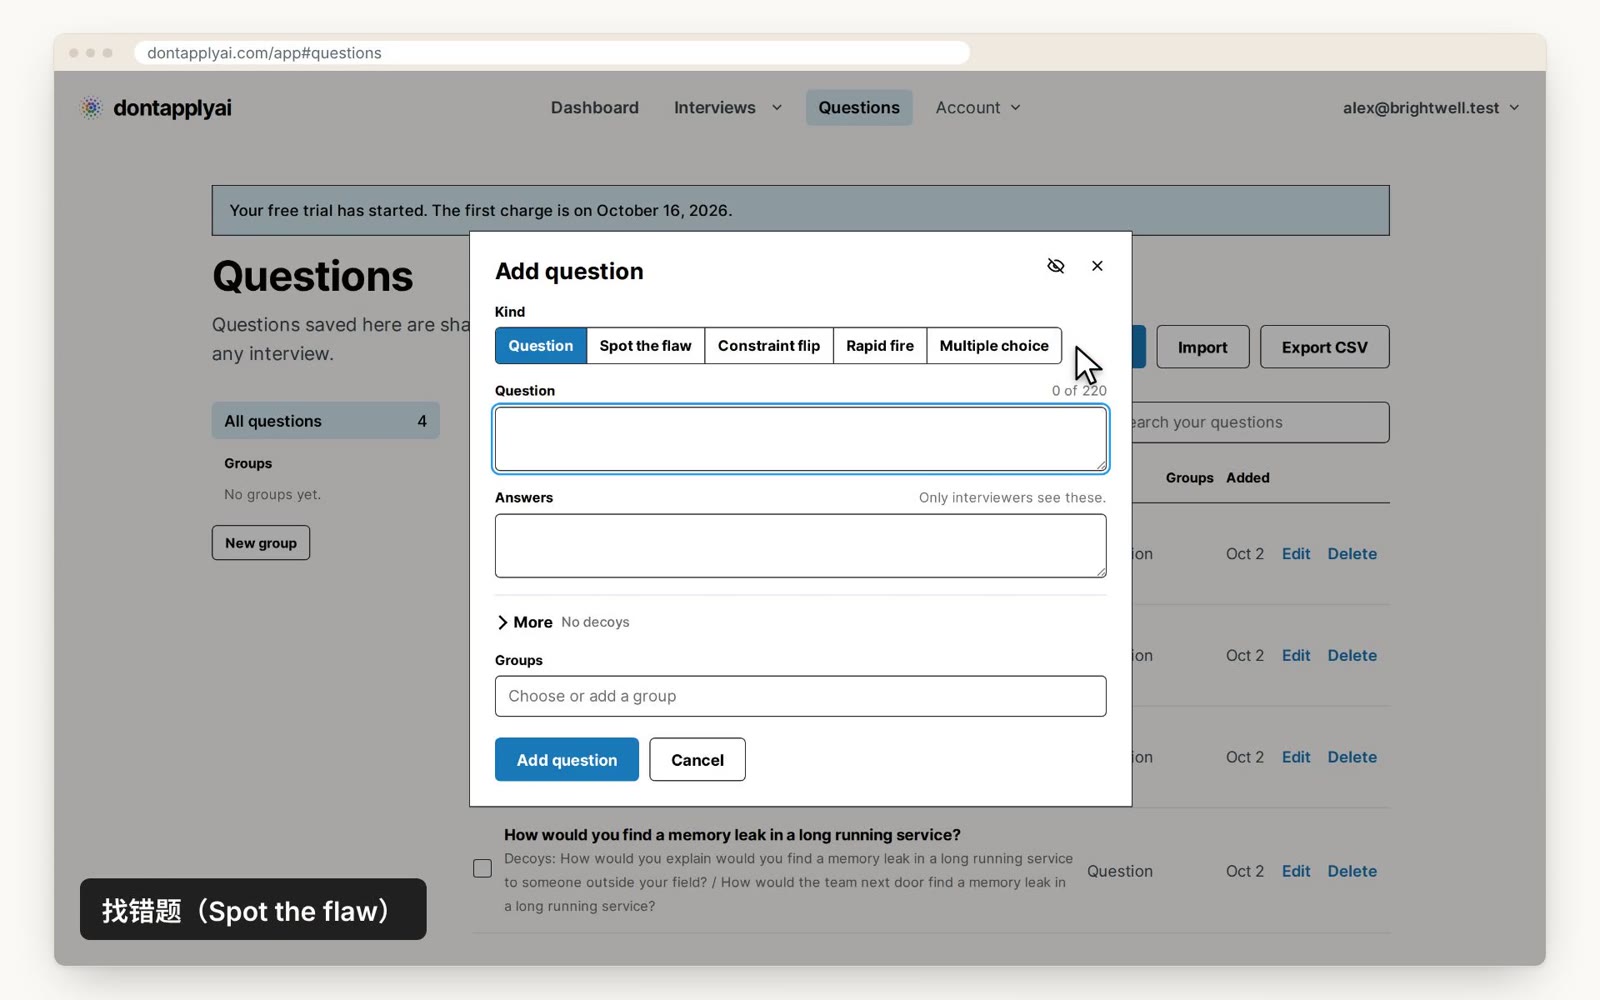The image size is (1600, 1000).
Task: Select Rapid fire kind
Action: pyautogui.click(x=879, y=346)
